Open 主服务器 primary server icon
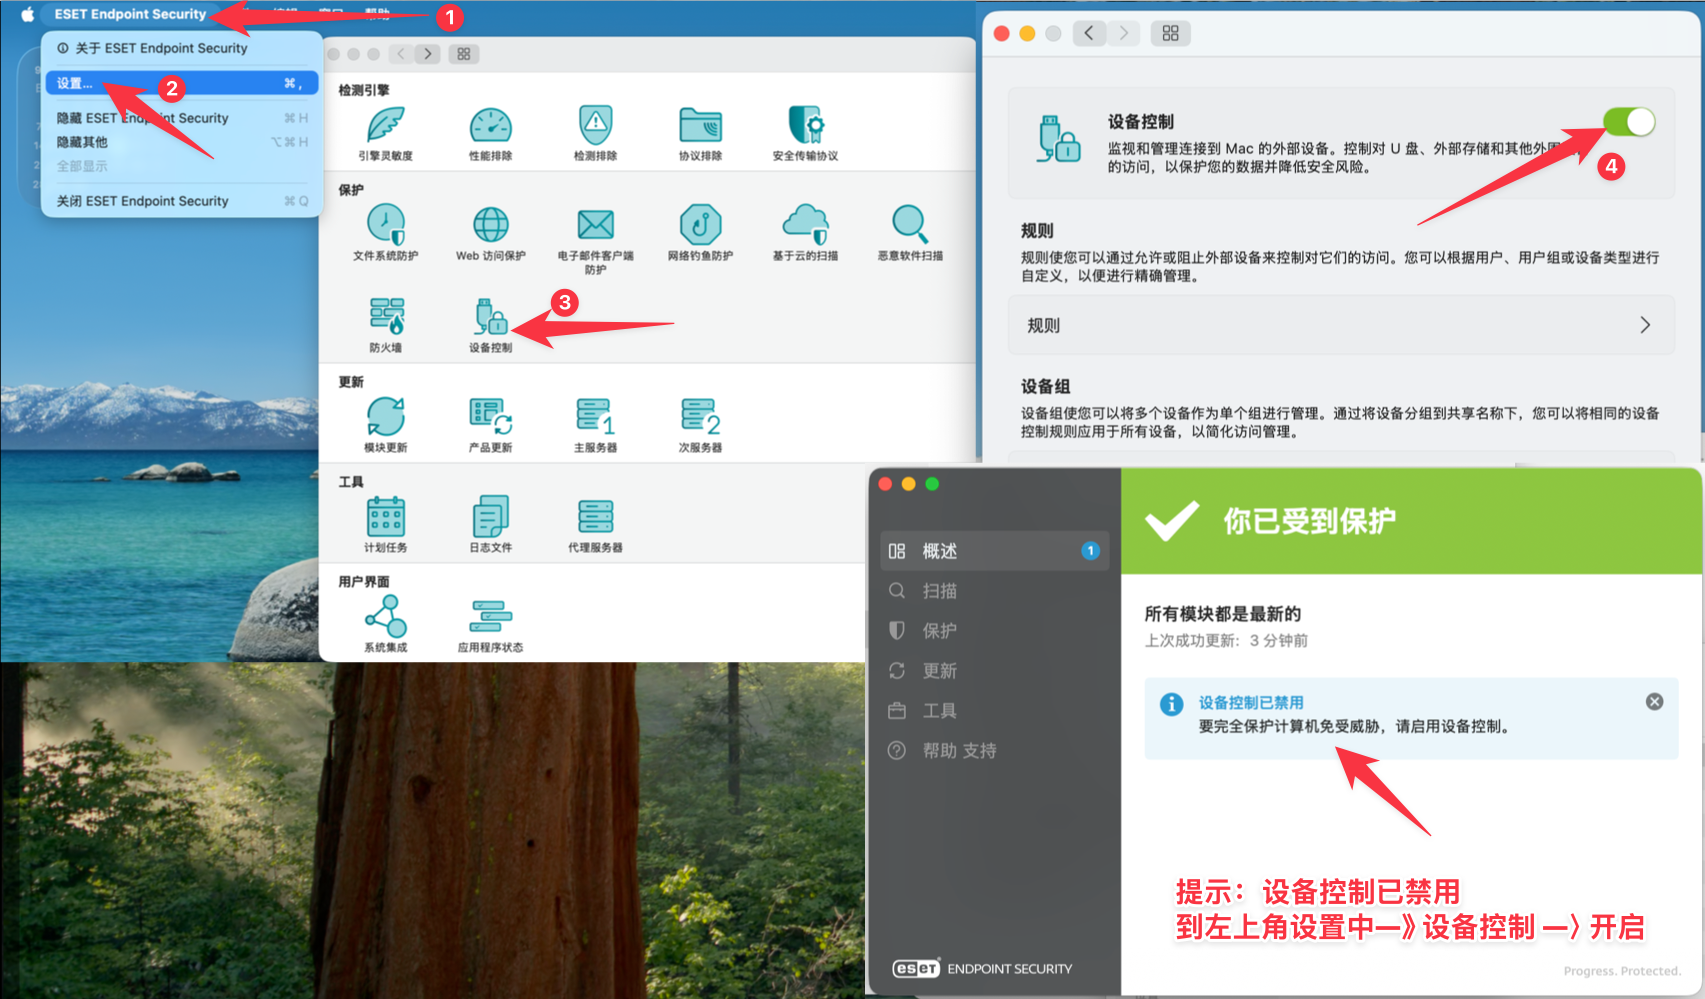The height and width of the screenshot is (999, 1705). tap(596, 416)
